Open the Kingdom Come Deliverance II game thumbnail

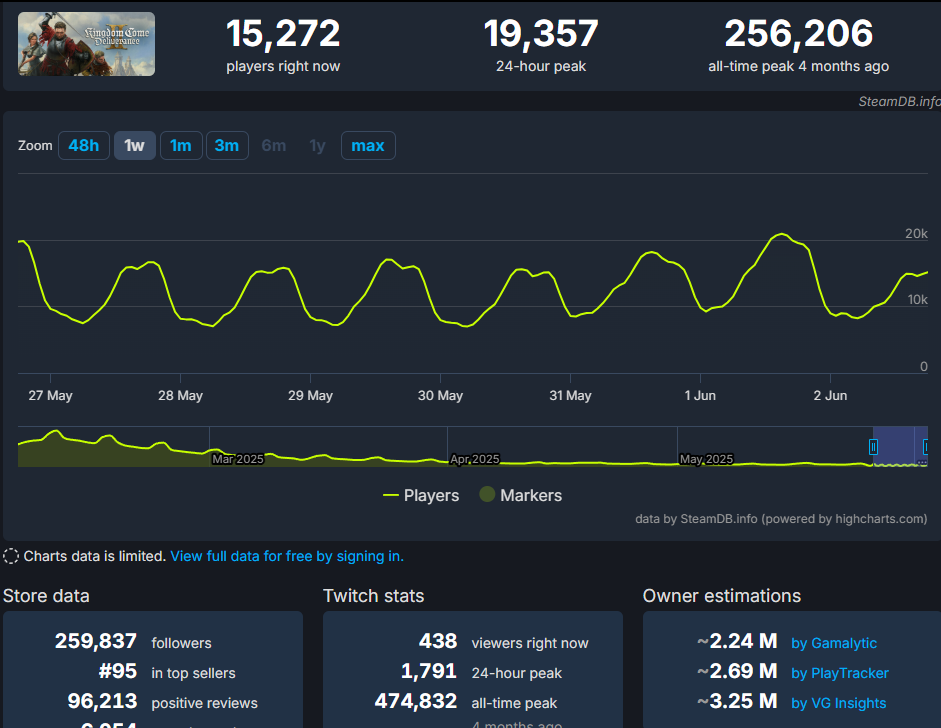click(86, 44)
